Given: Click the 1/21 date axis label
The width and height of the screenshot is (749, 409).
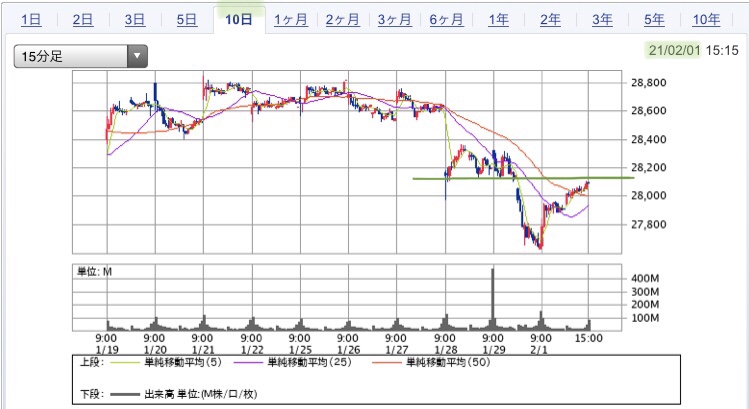Looking at the screenshot, I should (203, 350).
